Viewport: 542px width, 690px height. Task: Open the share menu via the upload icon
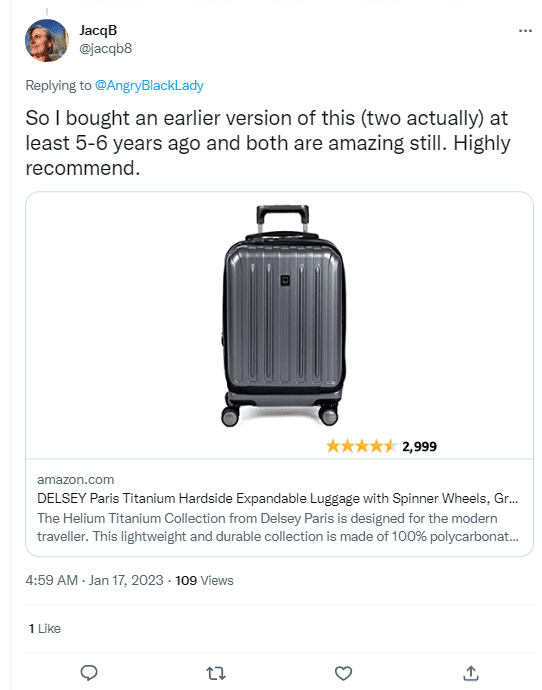tap(471, 672)
